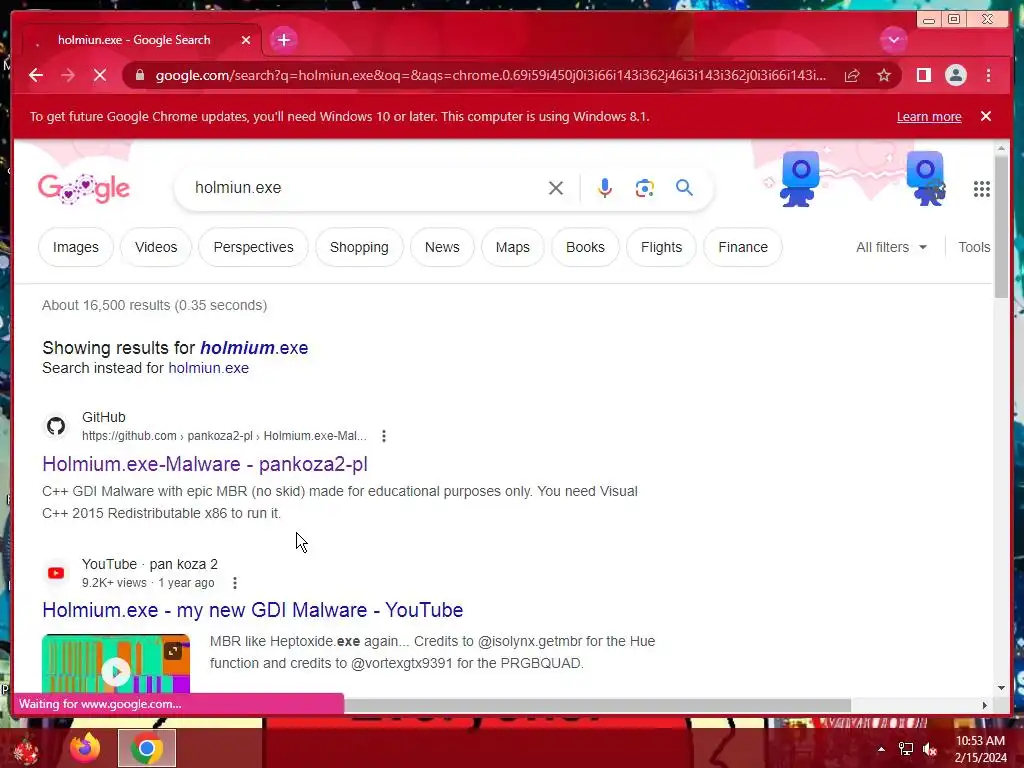1024x768 pixels.
Task: Open the muted volume tray icon
Action: pos(930,749)
